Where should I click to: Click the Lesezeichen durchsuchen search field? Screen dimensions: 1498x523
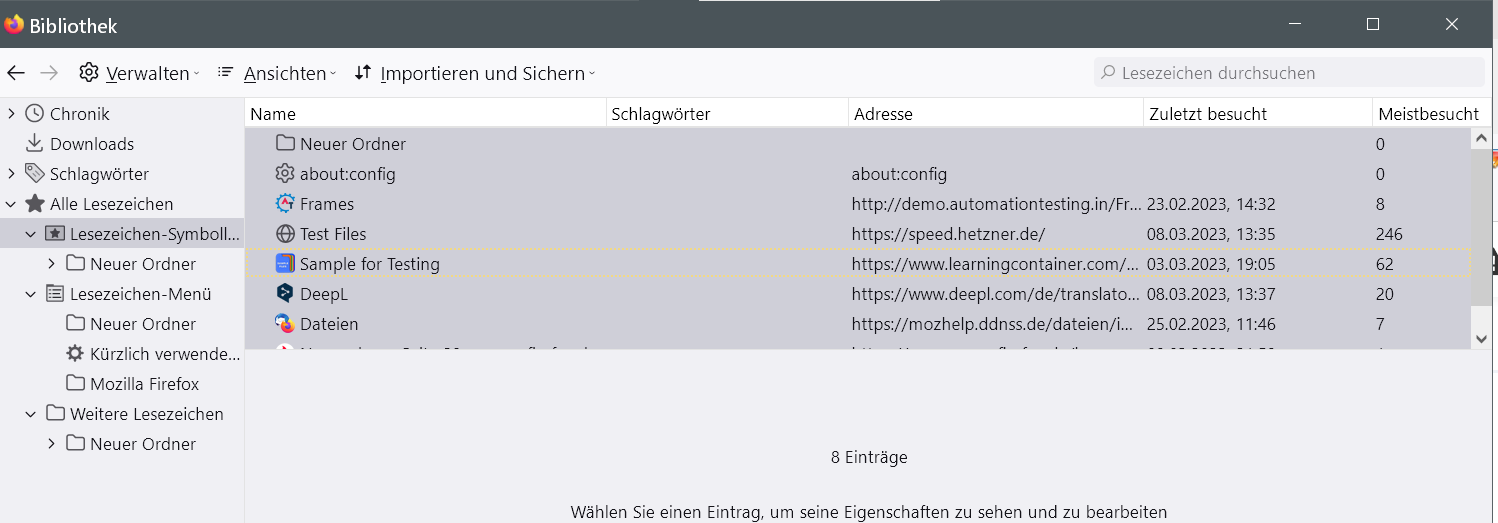1290,73
